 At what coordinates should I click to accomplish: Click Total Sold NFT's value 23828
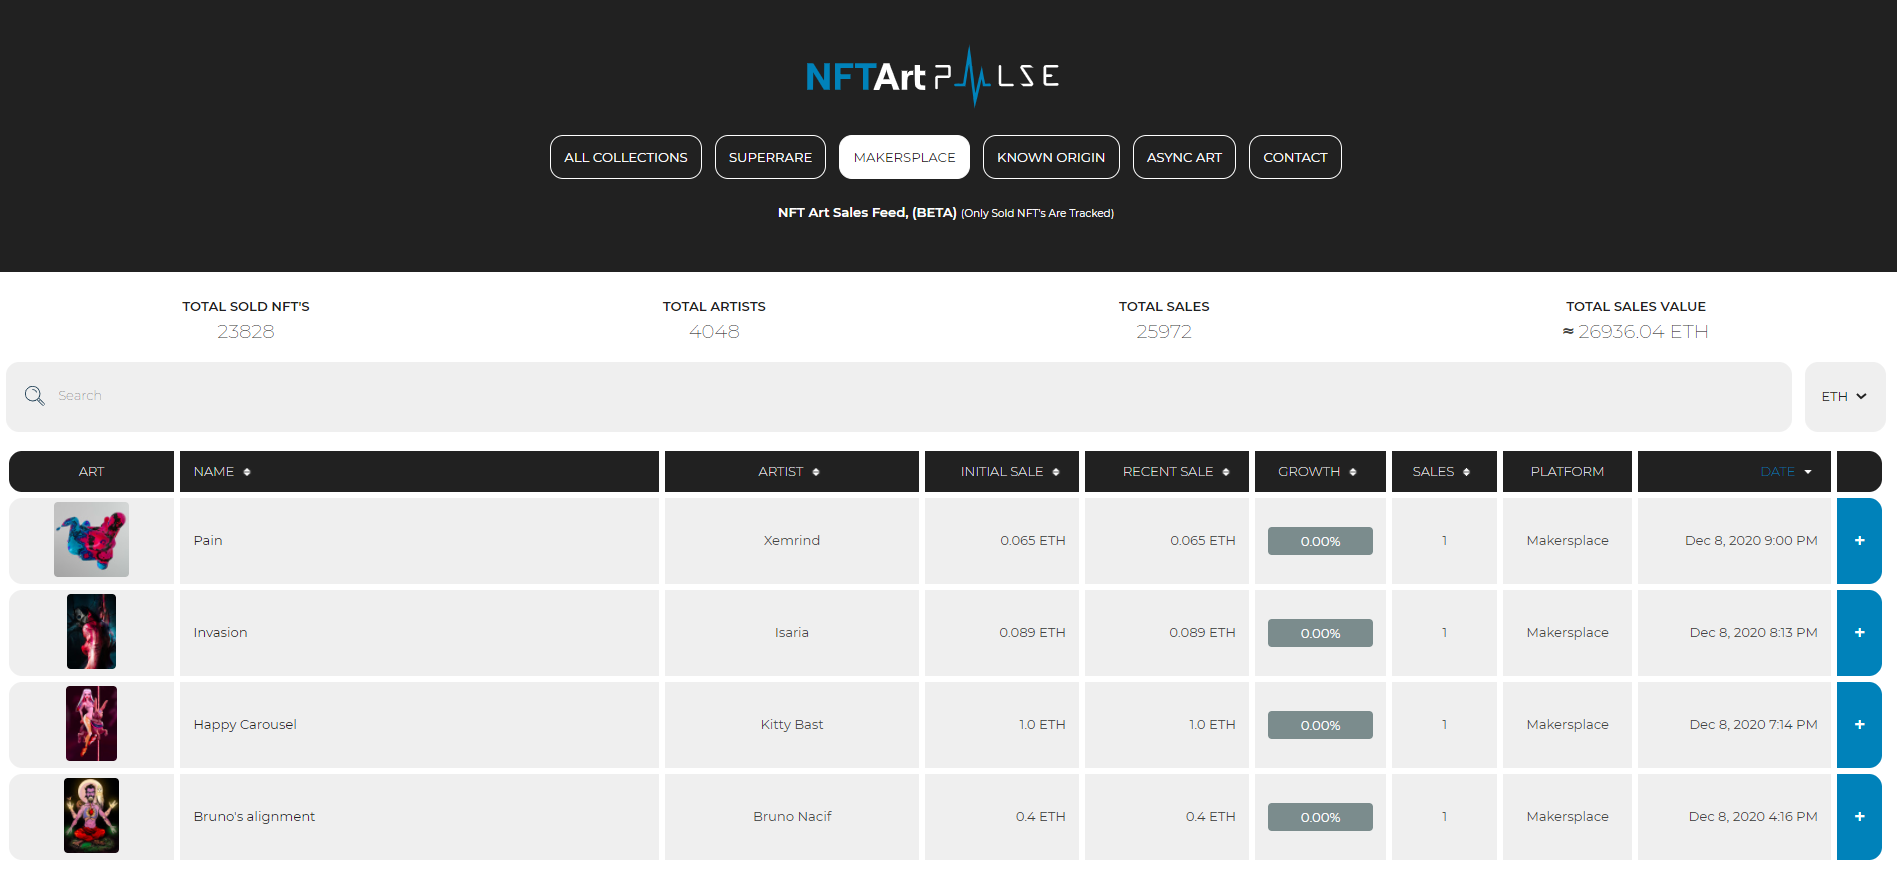(x=246, y=332)
